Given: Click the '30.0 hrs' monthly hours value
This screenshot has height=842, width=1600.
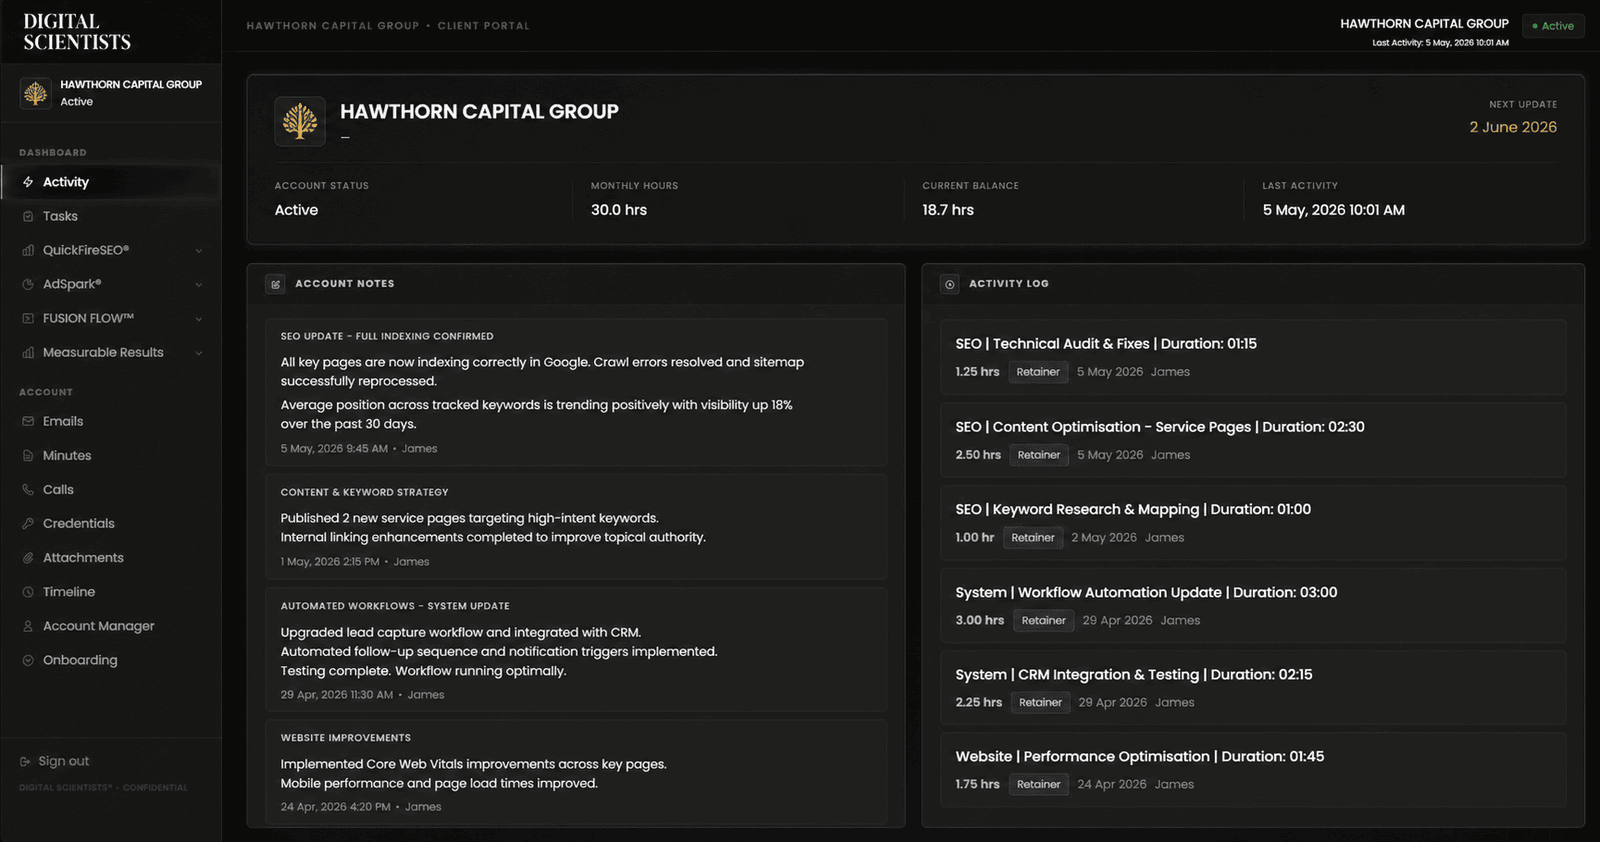Looking at the screenshot, I should point(619,210).
